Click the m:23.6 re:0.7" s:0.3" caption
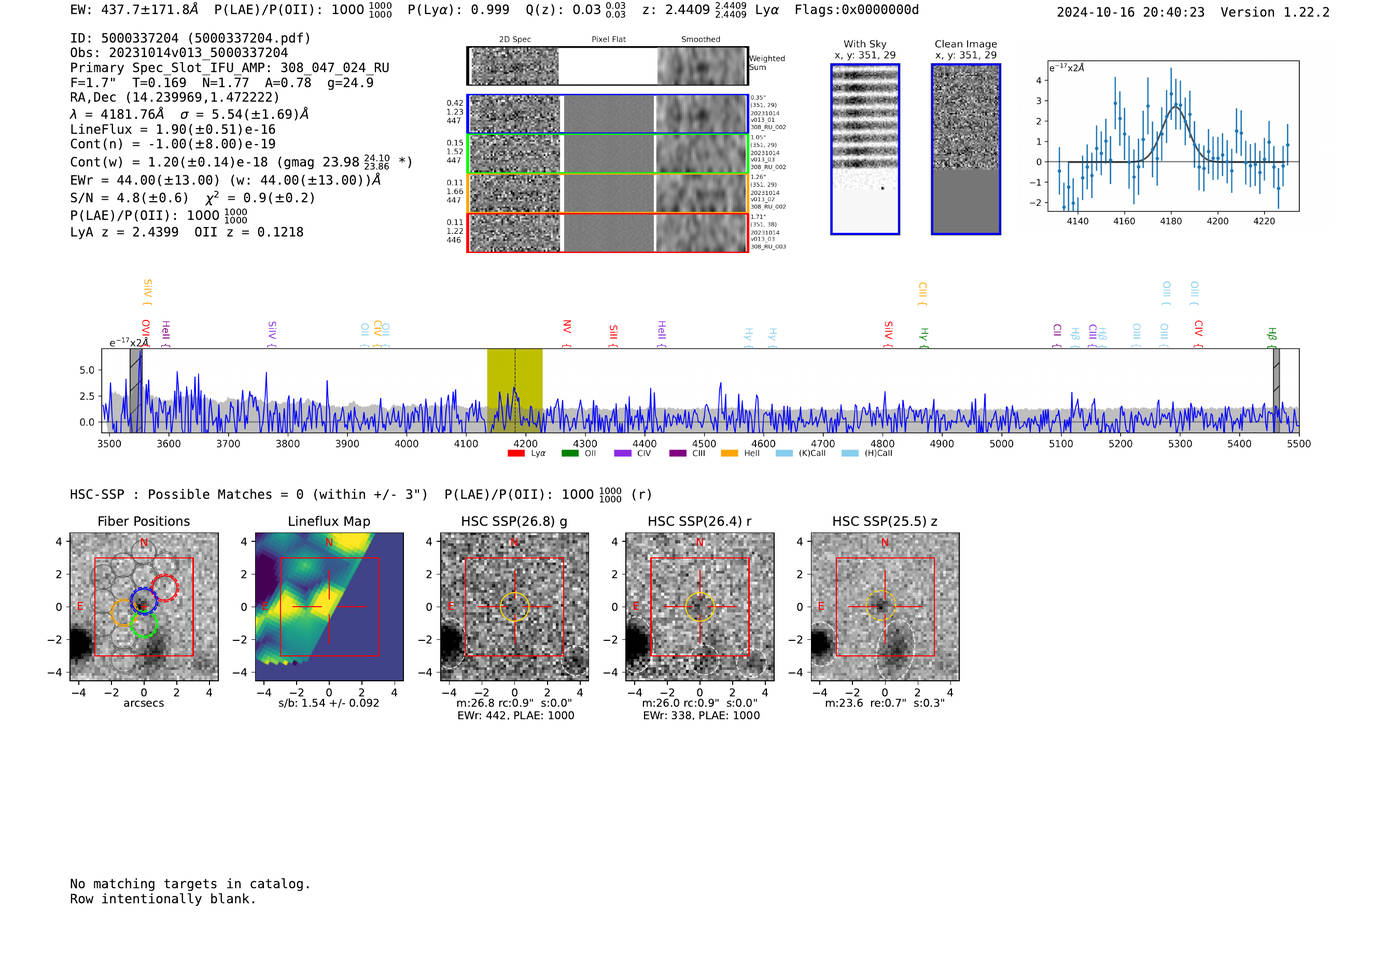This screenshot has width=1400, height=953. [x=885, y=703]
